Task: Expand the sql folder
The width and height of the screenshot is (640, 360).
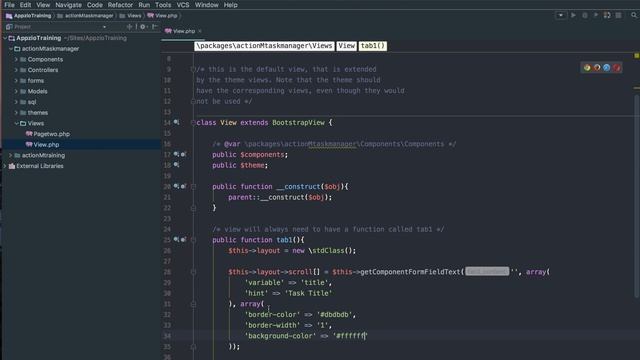Action: (x=16, y=102)
